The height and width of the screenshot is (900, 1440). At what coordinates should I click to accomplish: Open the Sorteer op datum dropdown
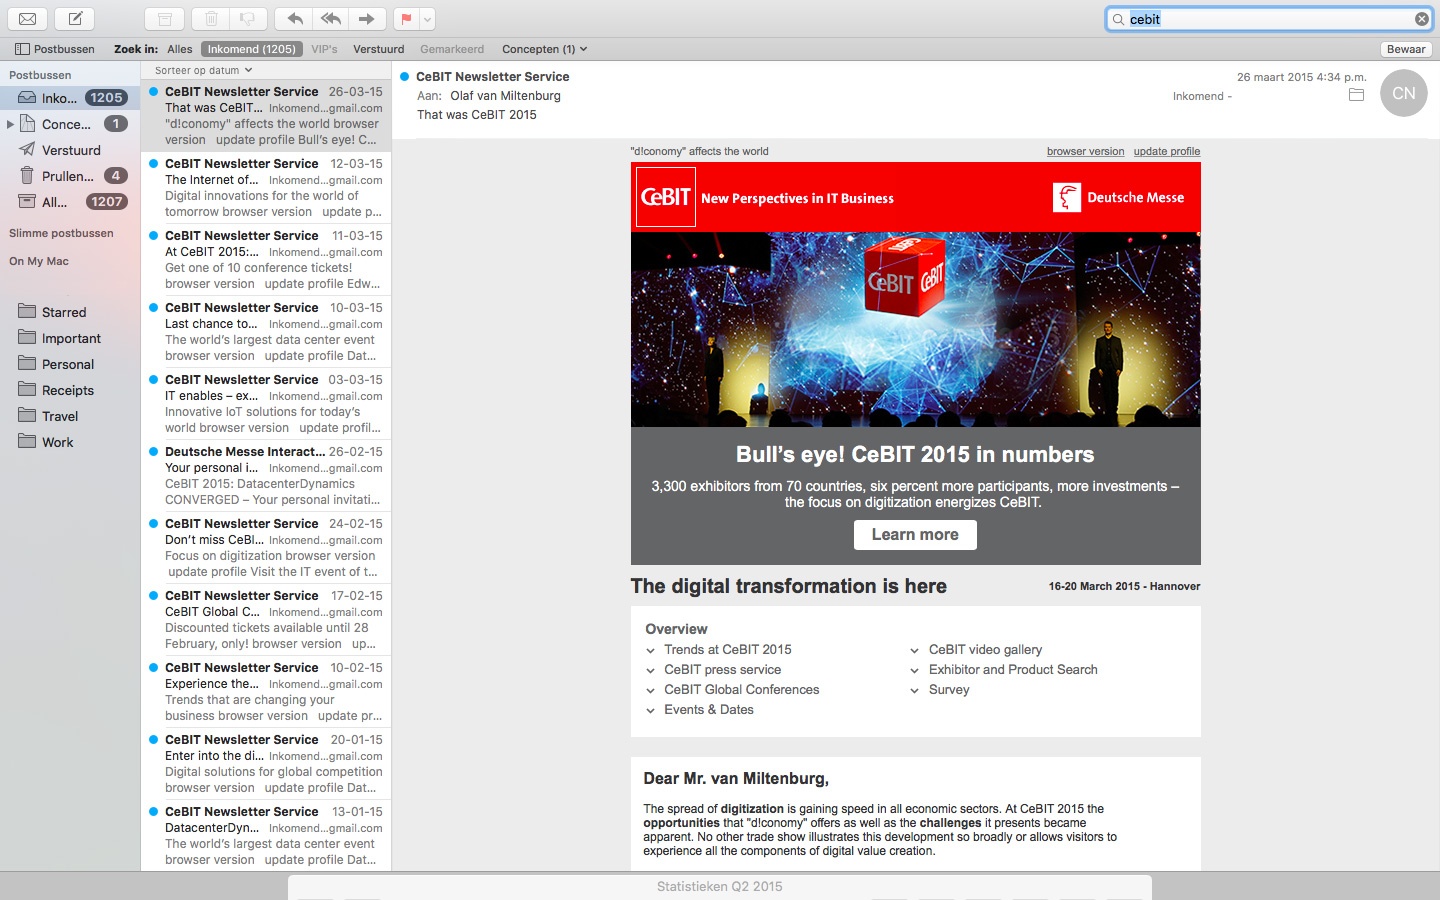[203, 70]
